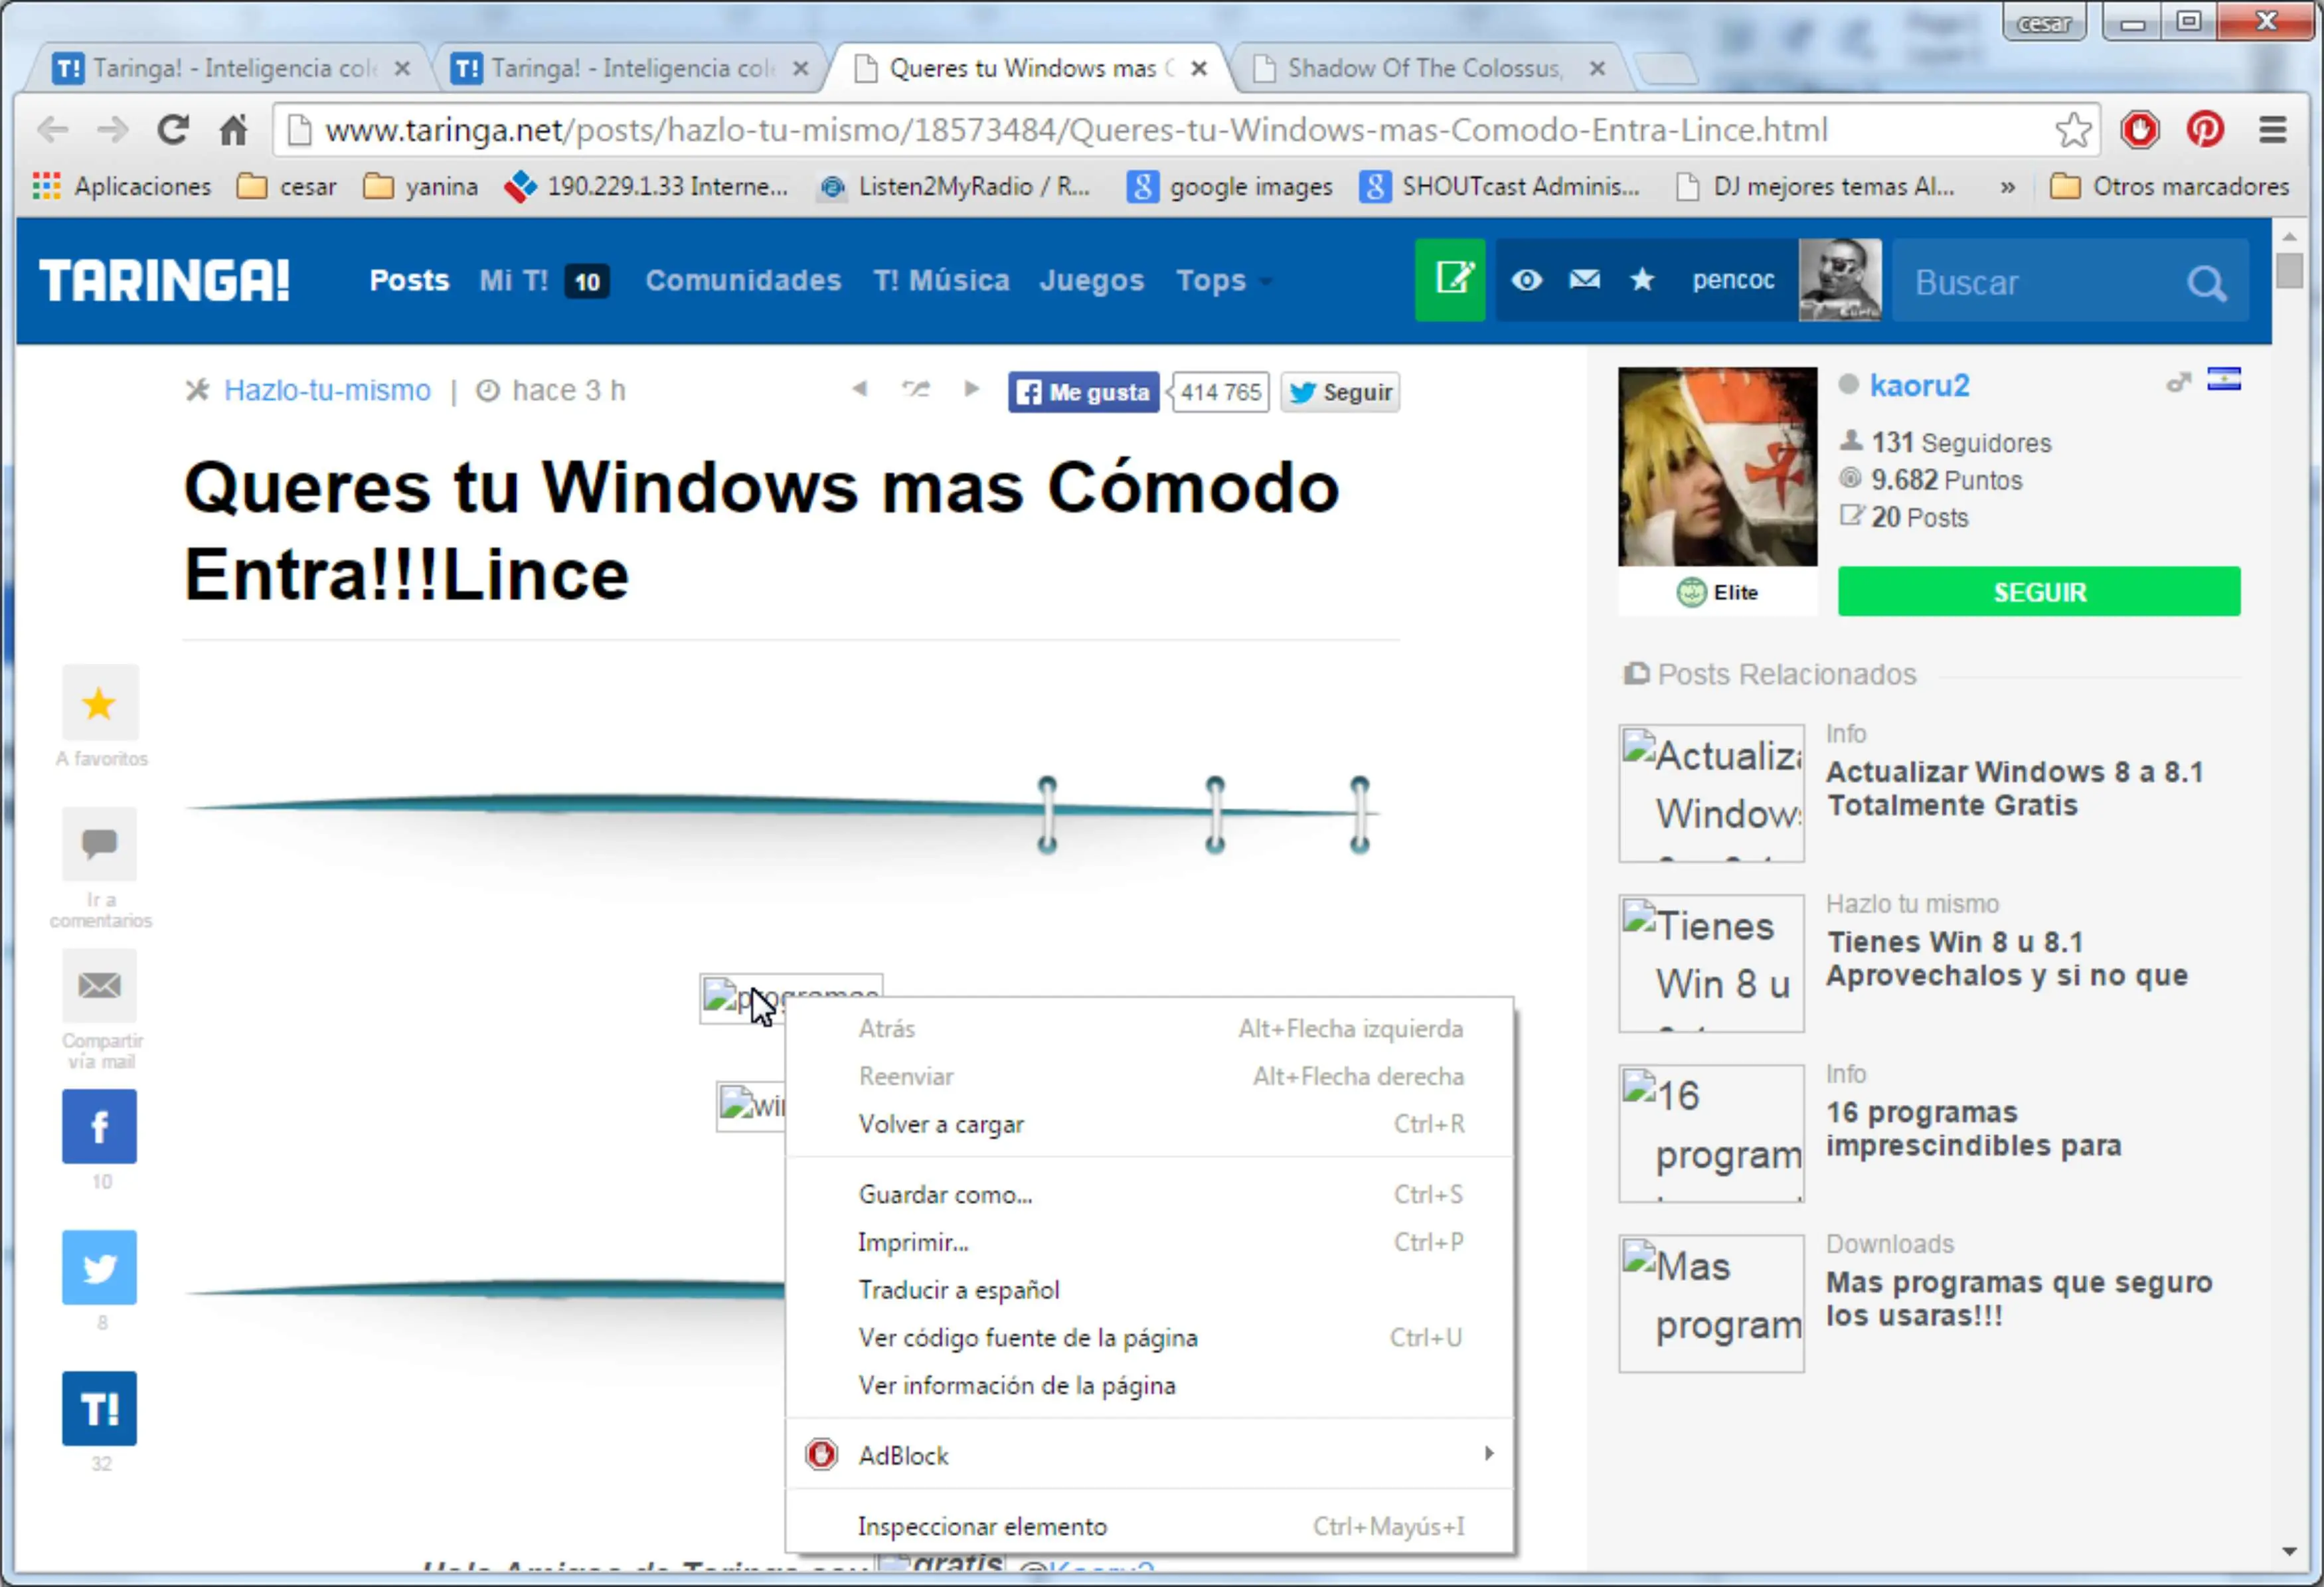Click the page vertical scrollbar thumb
Screen dimensions: 2324x1587
pyautogui.click(x=2289, y=270)
